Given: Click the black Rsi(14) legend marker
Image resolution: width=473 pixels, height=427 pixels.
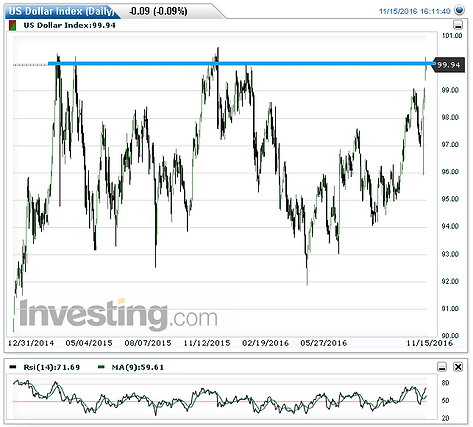Looking at the screenshot, I should point(13,367).
